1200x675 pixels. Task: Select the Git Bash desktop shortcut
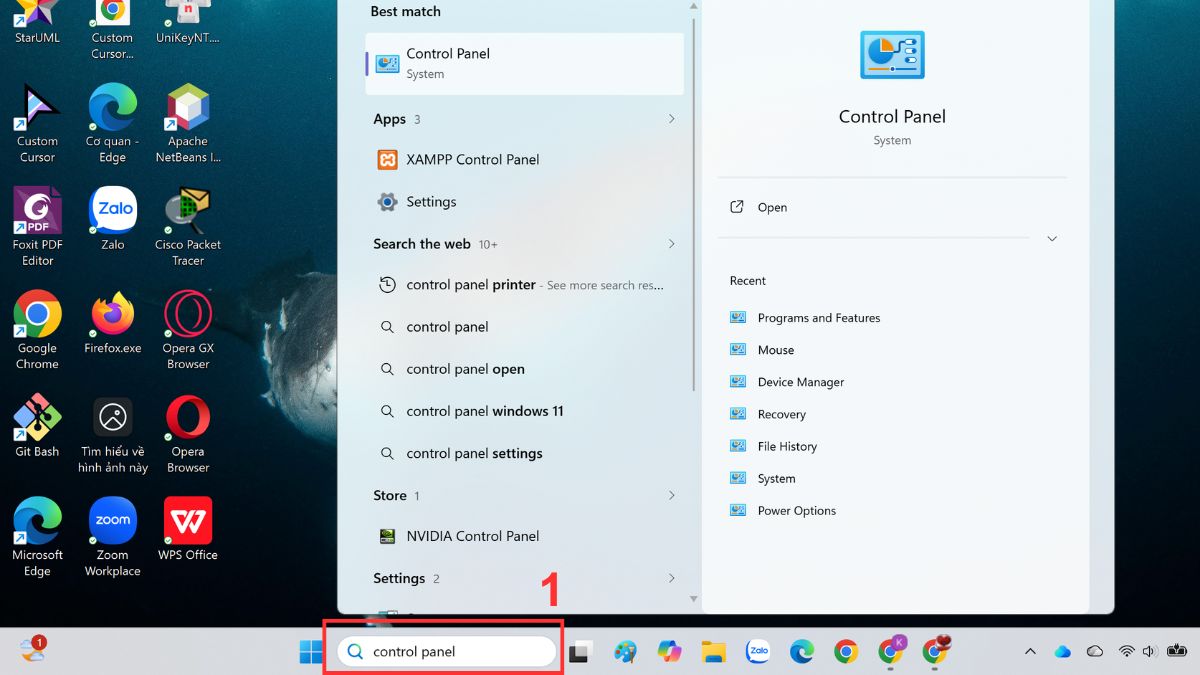(x=37, y=426)
